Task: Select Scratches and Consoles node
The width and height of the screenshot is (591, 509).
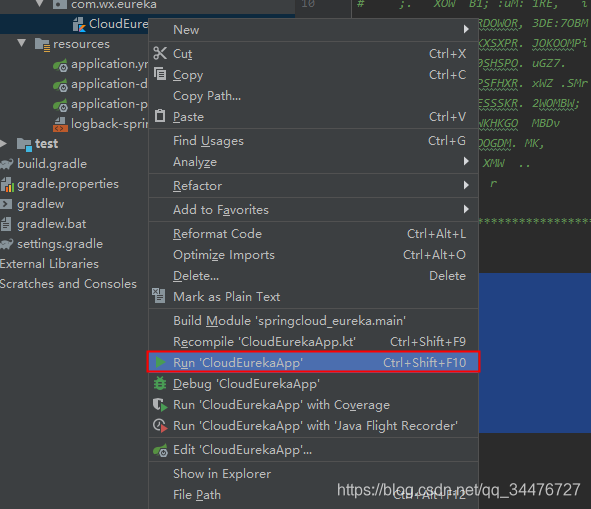Action: (68, 284)
